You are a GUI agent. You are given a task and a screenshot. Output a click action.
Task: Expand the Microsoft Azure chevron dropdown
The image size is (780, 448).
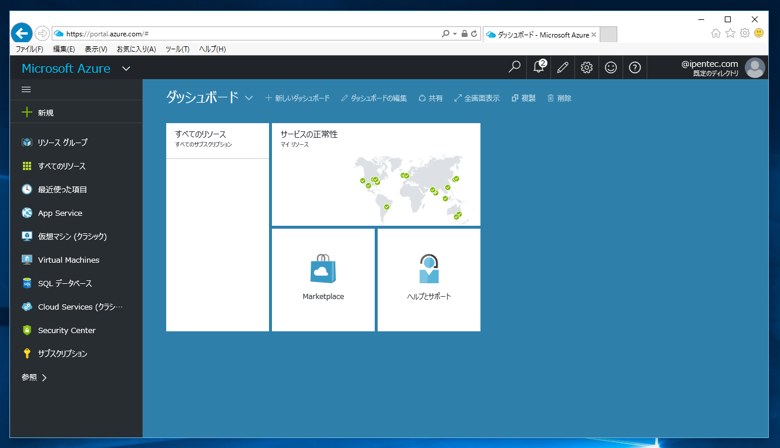pos(126,69)
